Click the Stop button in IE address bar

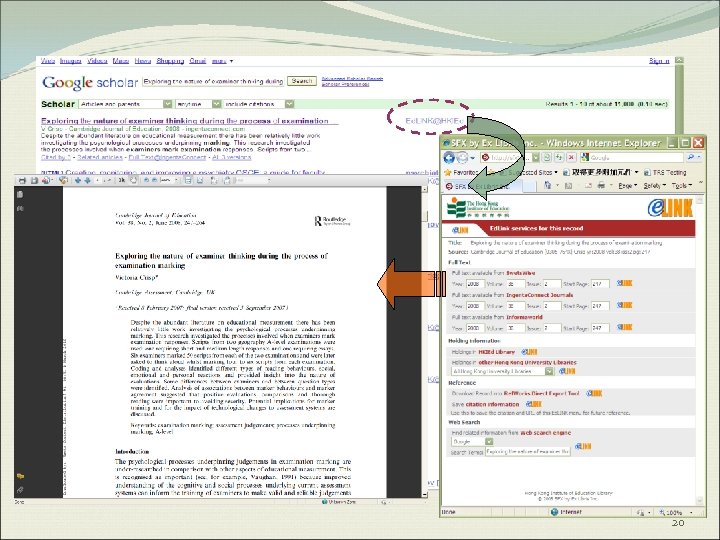point(571,158)
